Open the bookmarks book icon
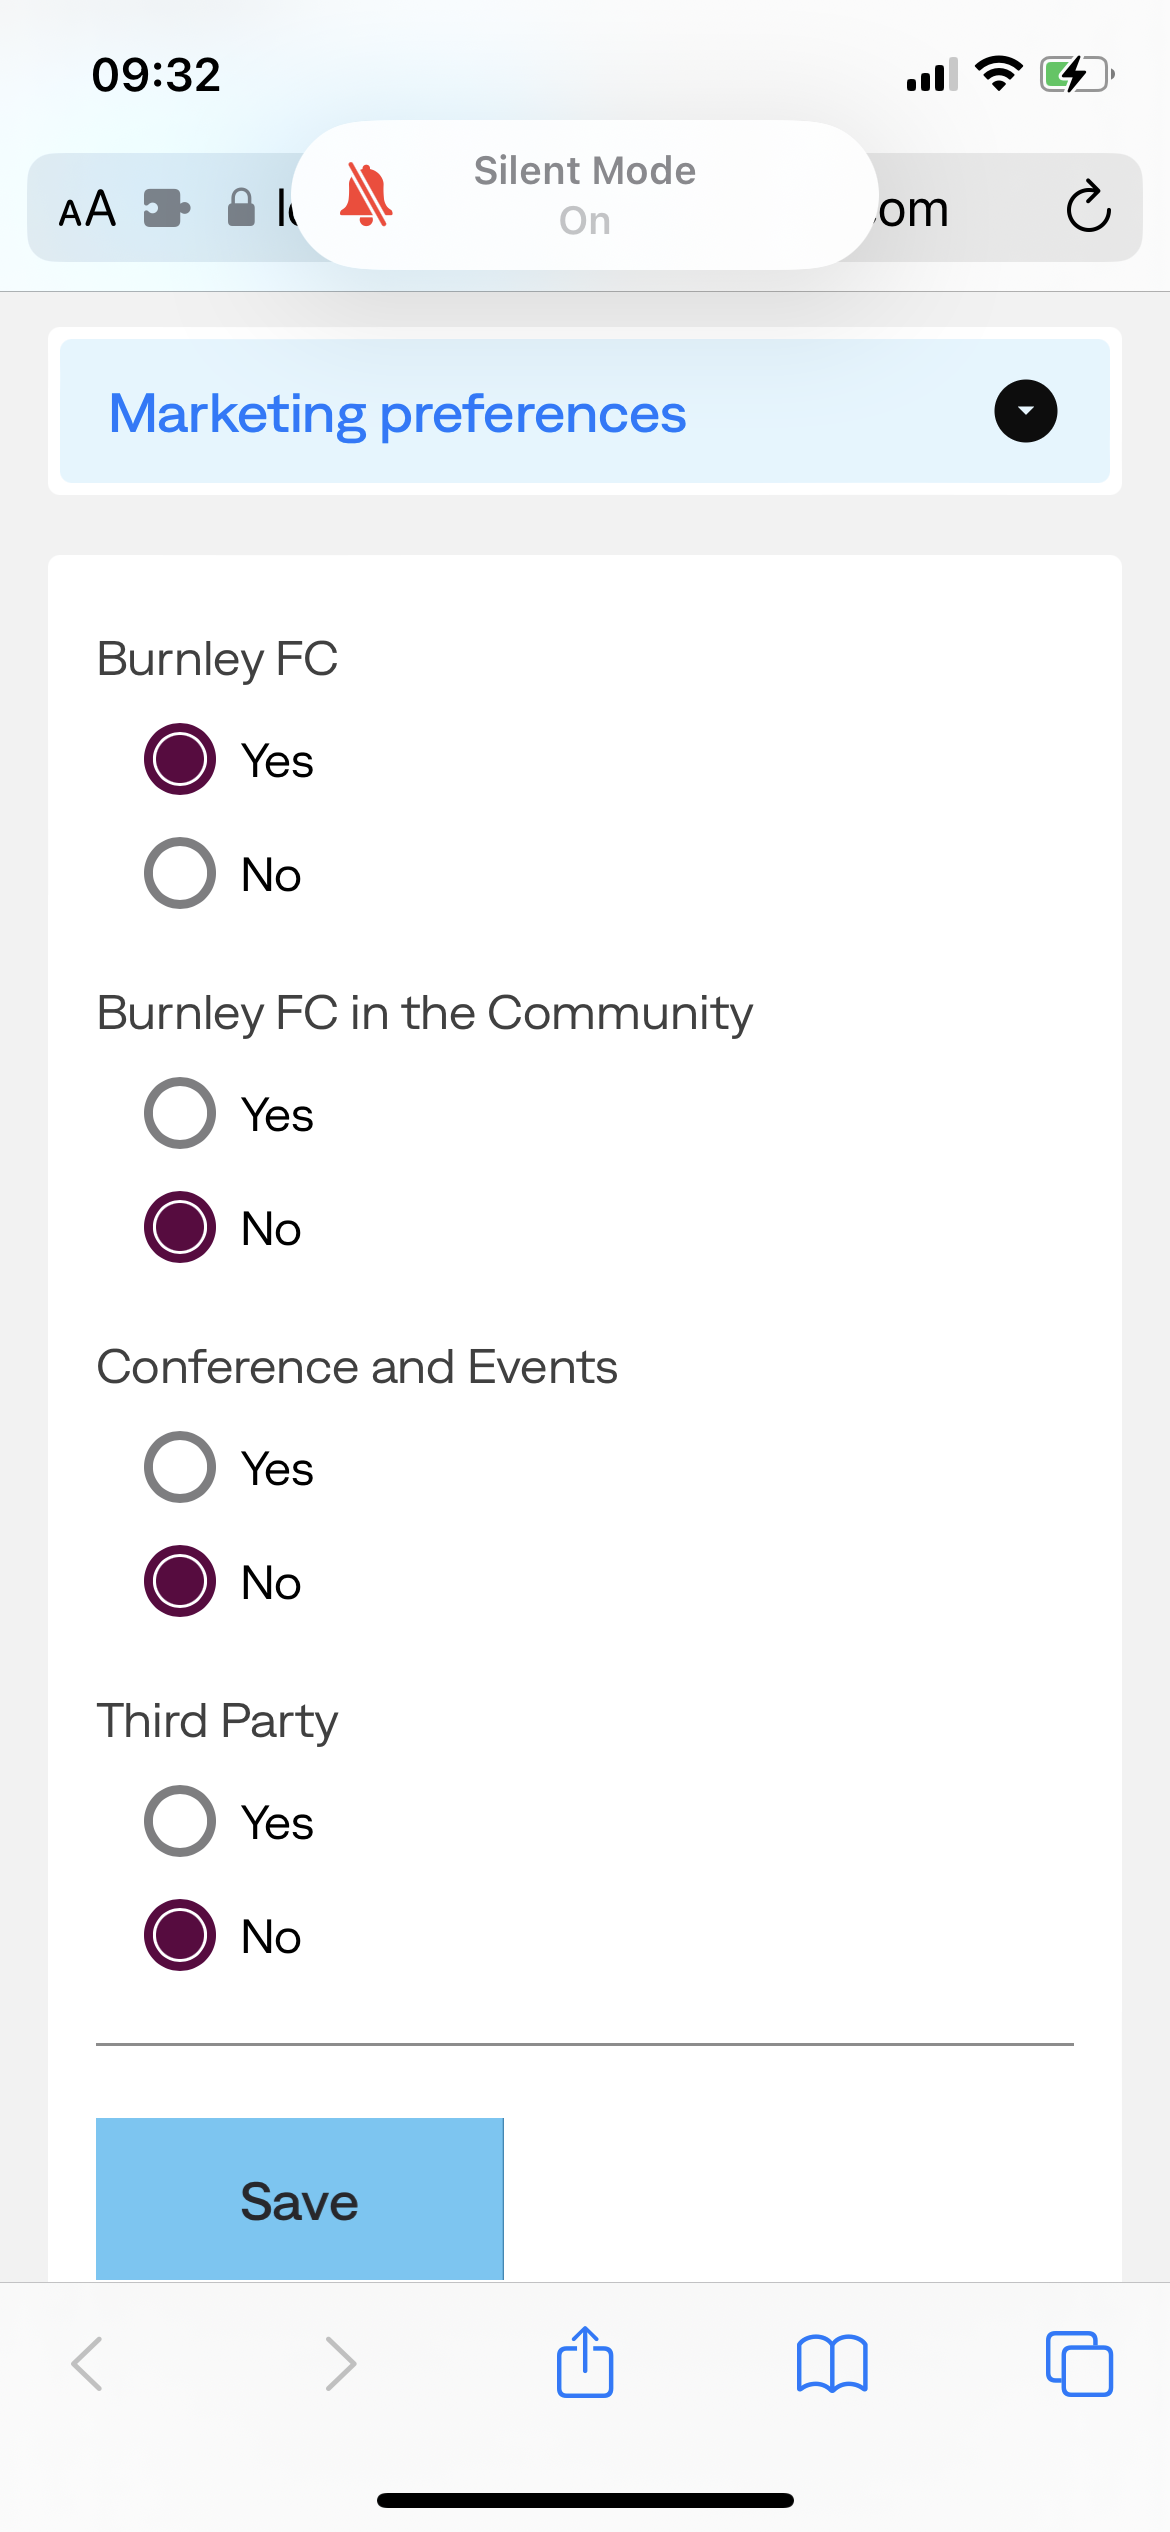 832,2363
